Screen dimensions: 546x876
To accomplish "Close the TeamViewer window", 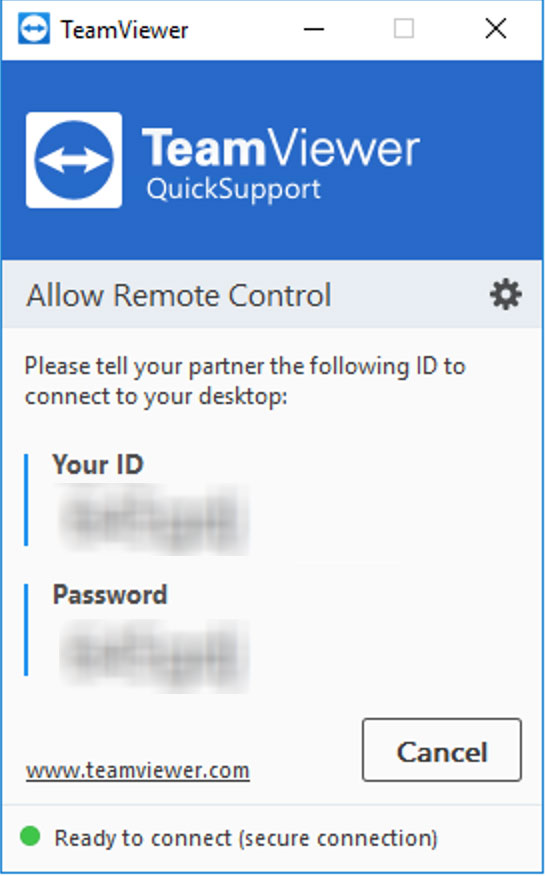I will point(496,29).
